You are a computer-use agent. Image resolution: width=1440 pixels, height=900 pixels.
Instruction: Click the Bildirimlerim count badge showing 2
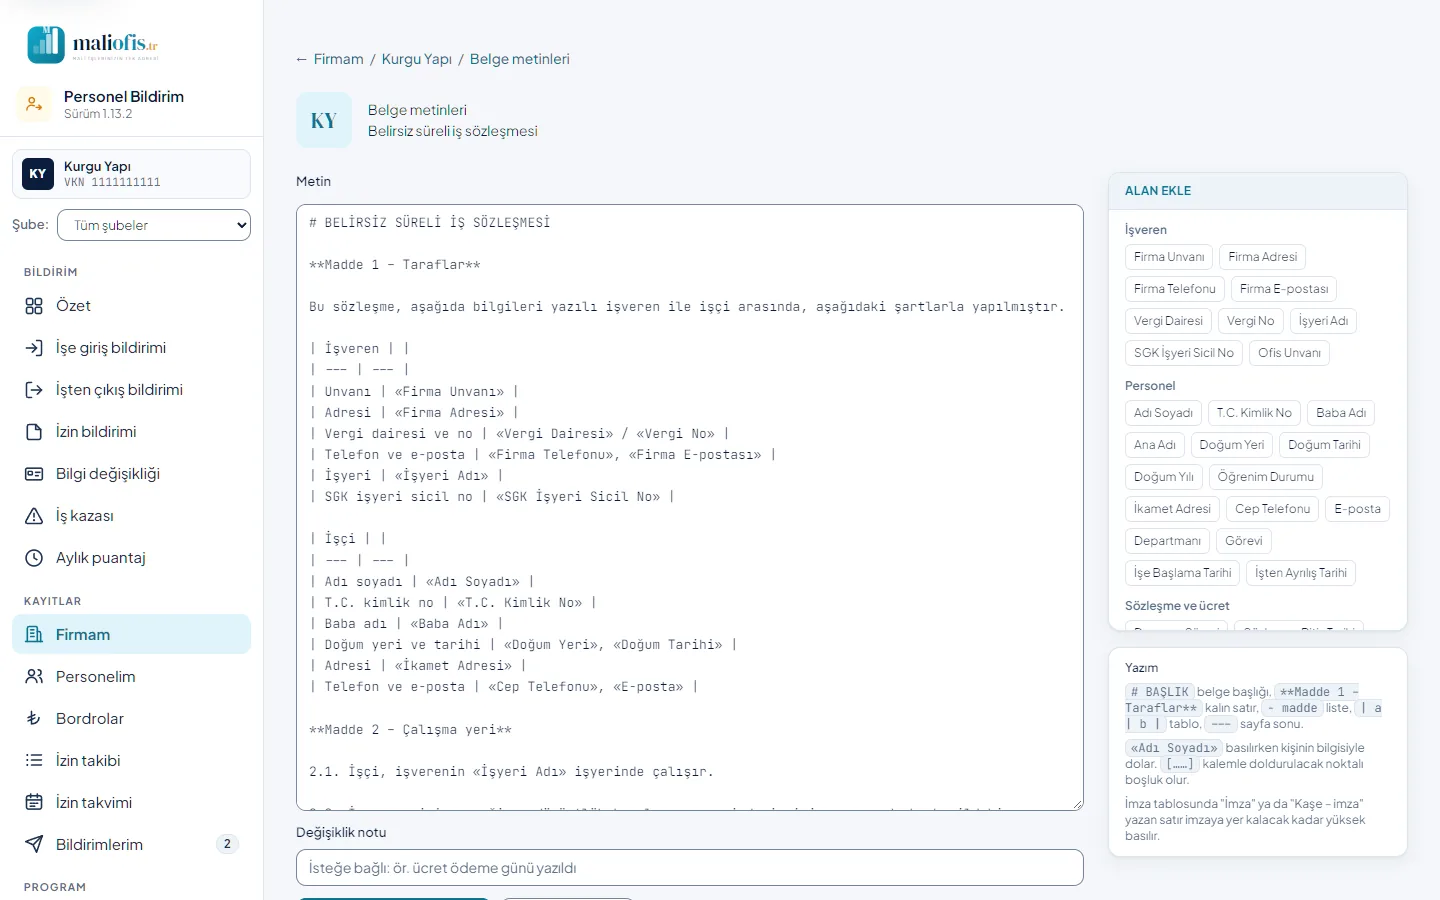tap(227, 844)
